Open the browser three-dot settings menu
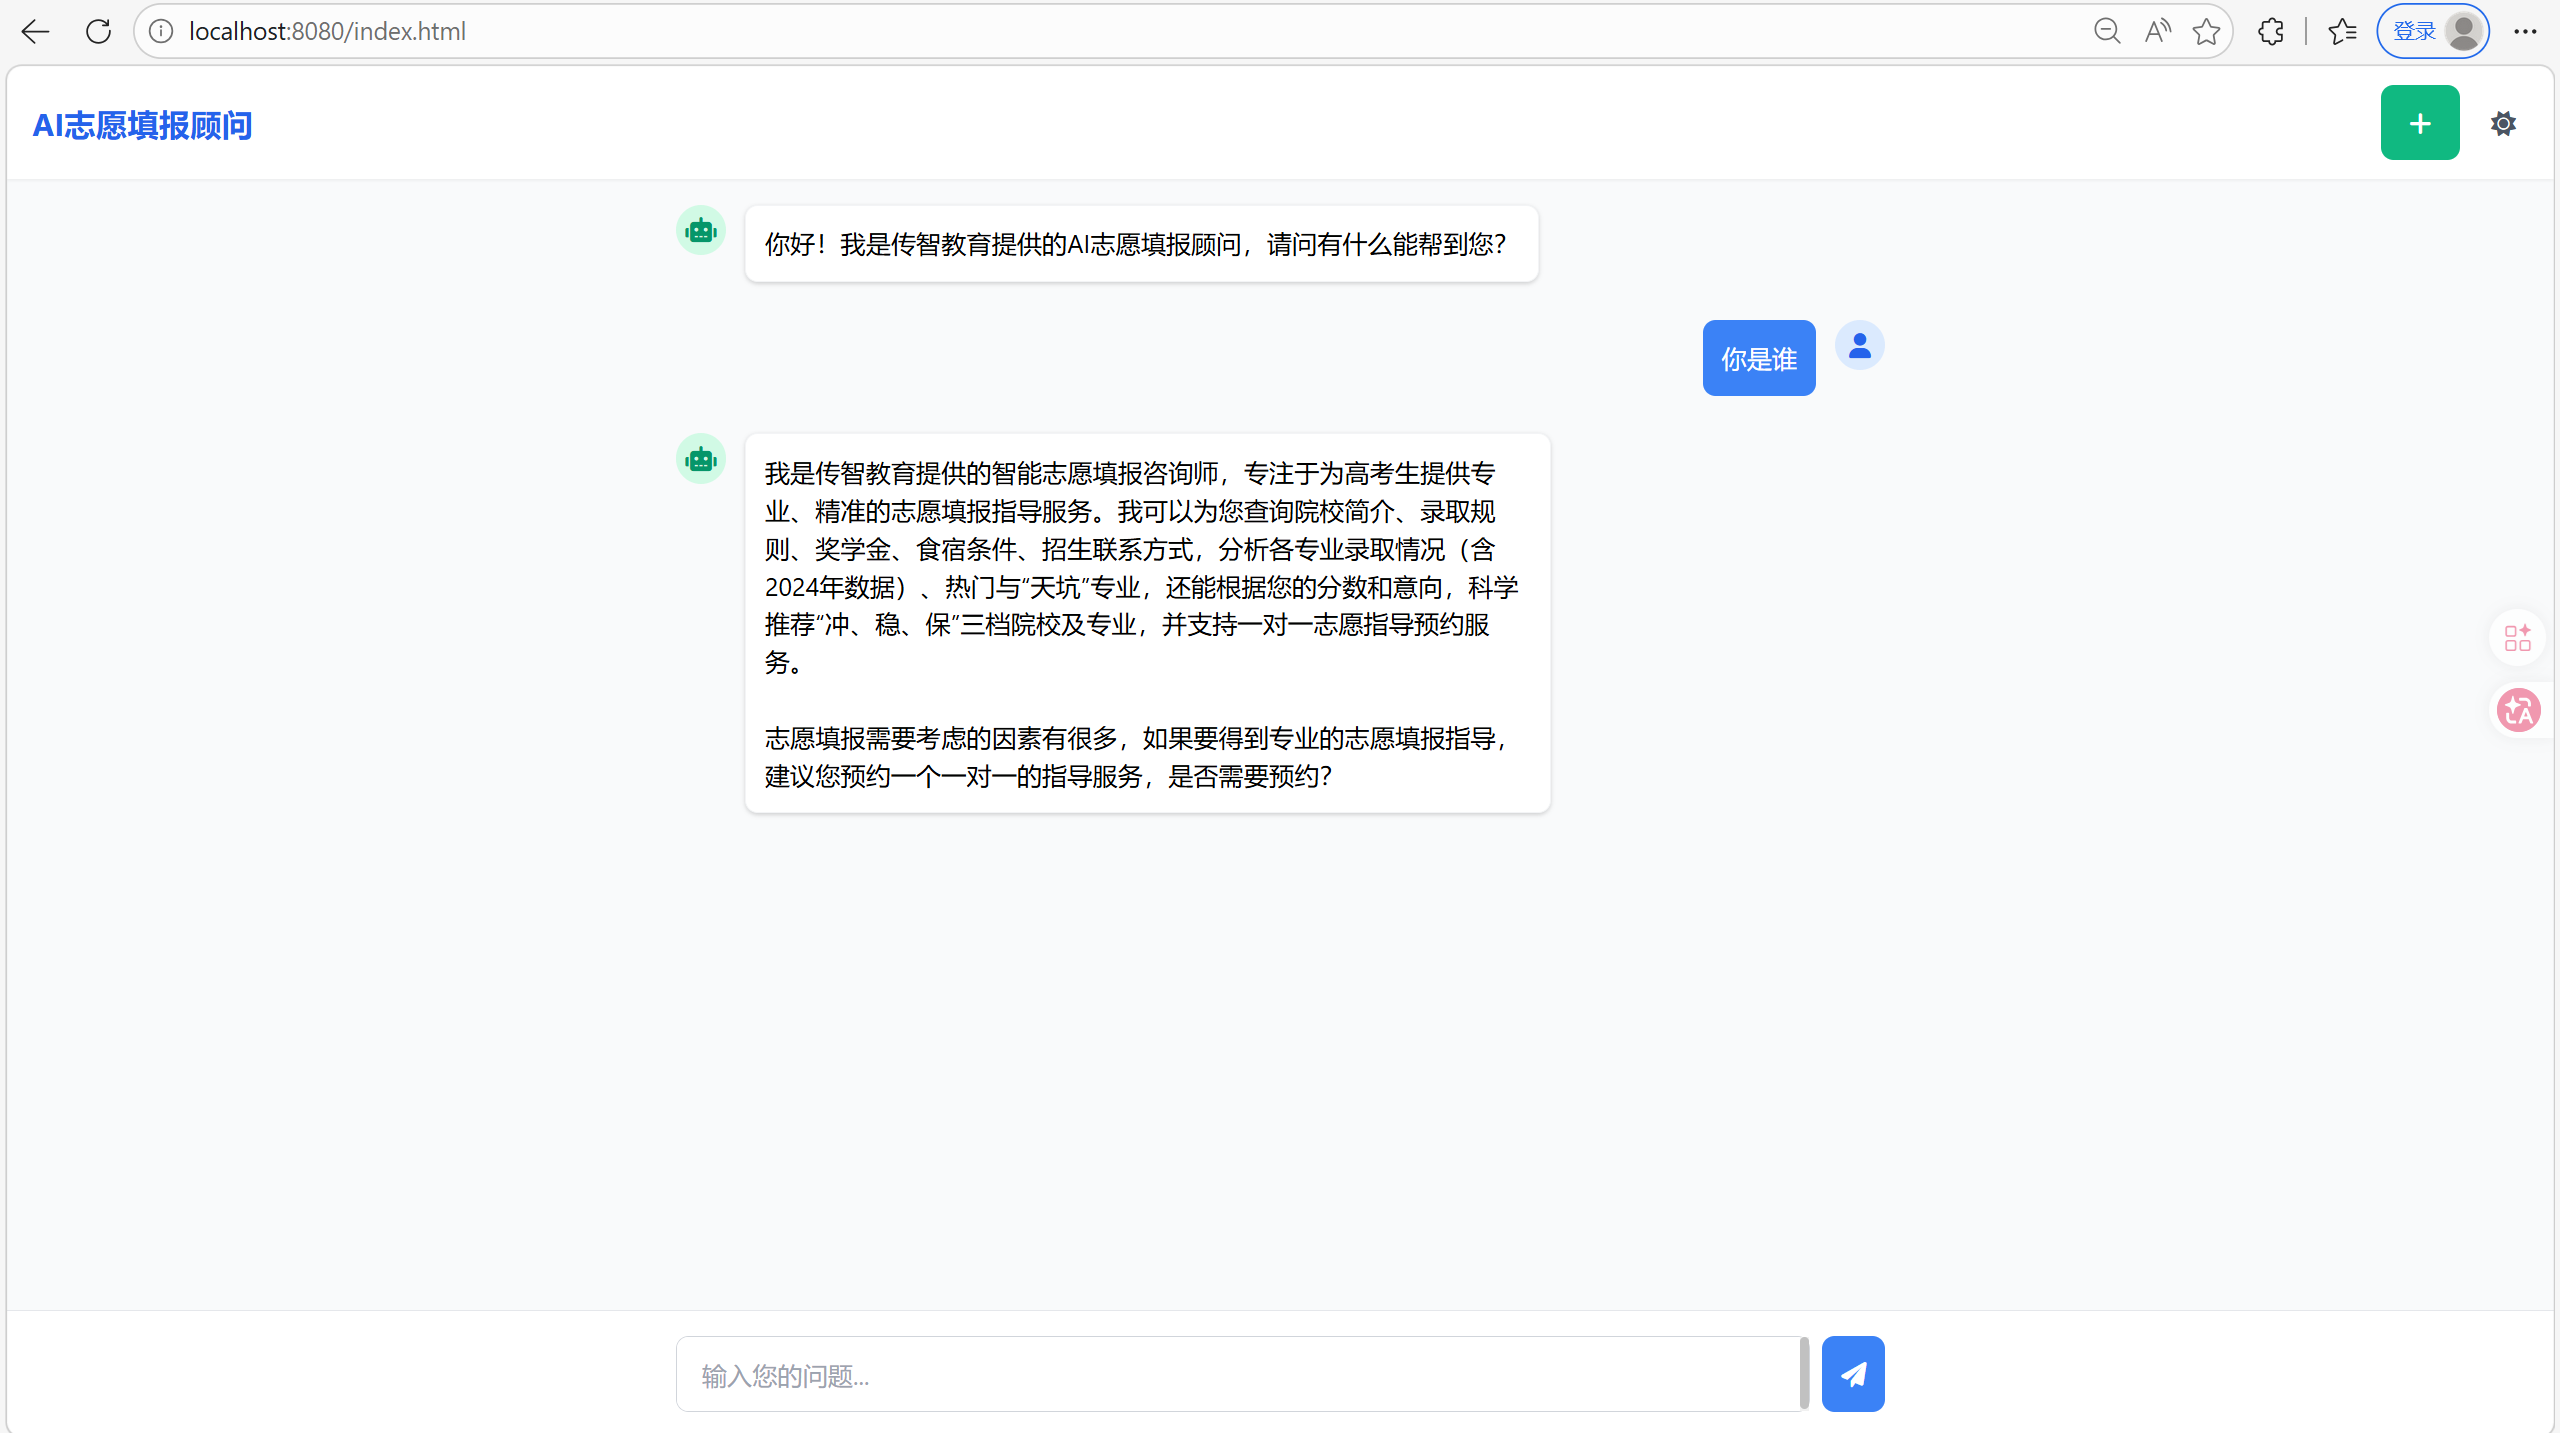Screen dimensions: 2560x1433 click(x=2525, y=32)
